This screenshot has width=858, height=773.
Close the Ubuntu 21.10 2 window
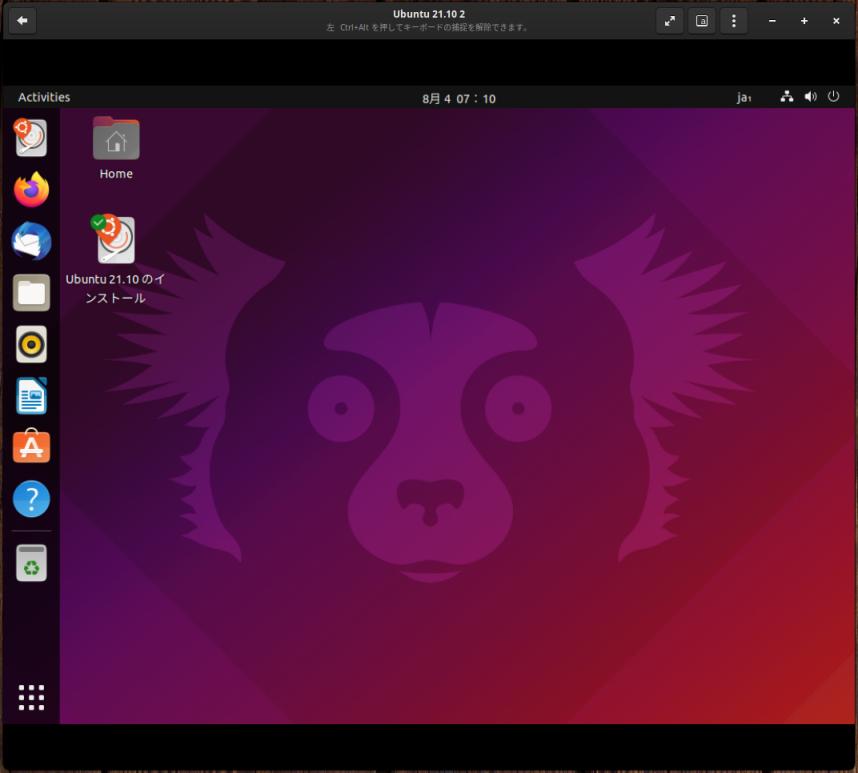point(836,21)
